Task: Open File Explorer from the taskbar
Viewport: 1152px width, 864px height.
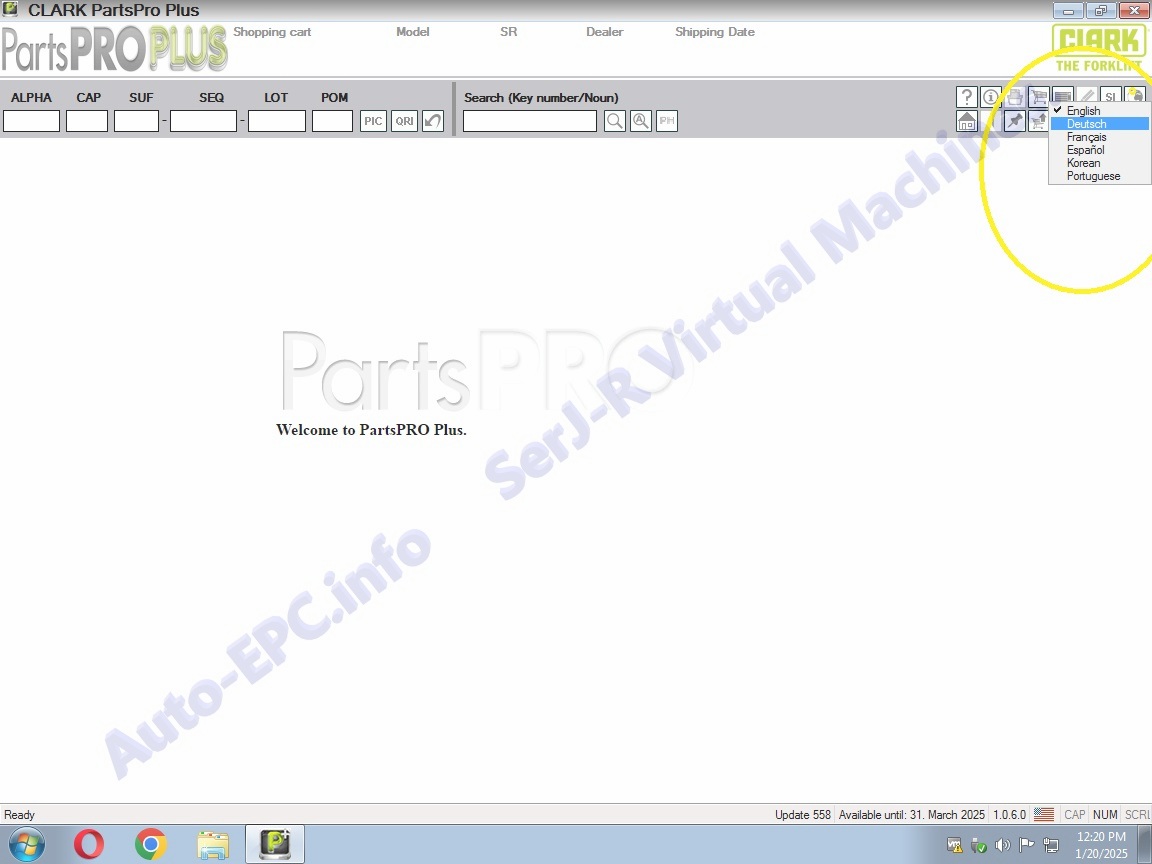Action: [x=212, y=844]
